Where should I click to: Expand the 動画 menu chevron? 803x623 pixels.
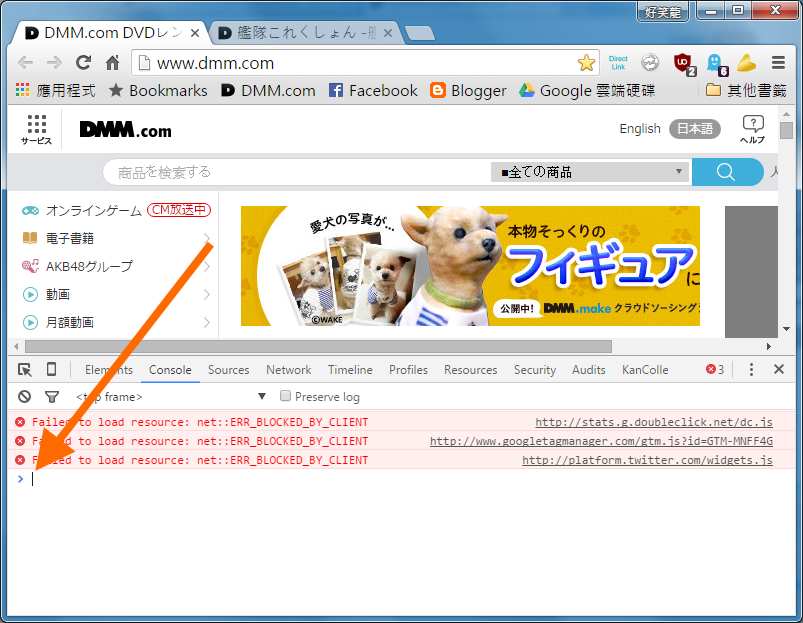(x=206, y=294)
